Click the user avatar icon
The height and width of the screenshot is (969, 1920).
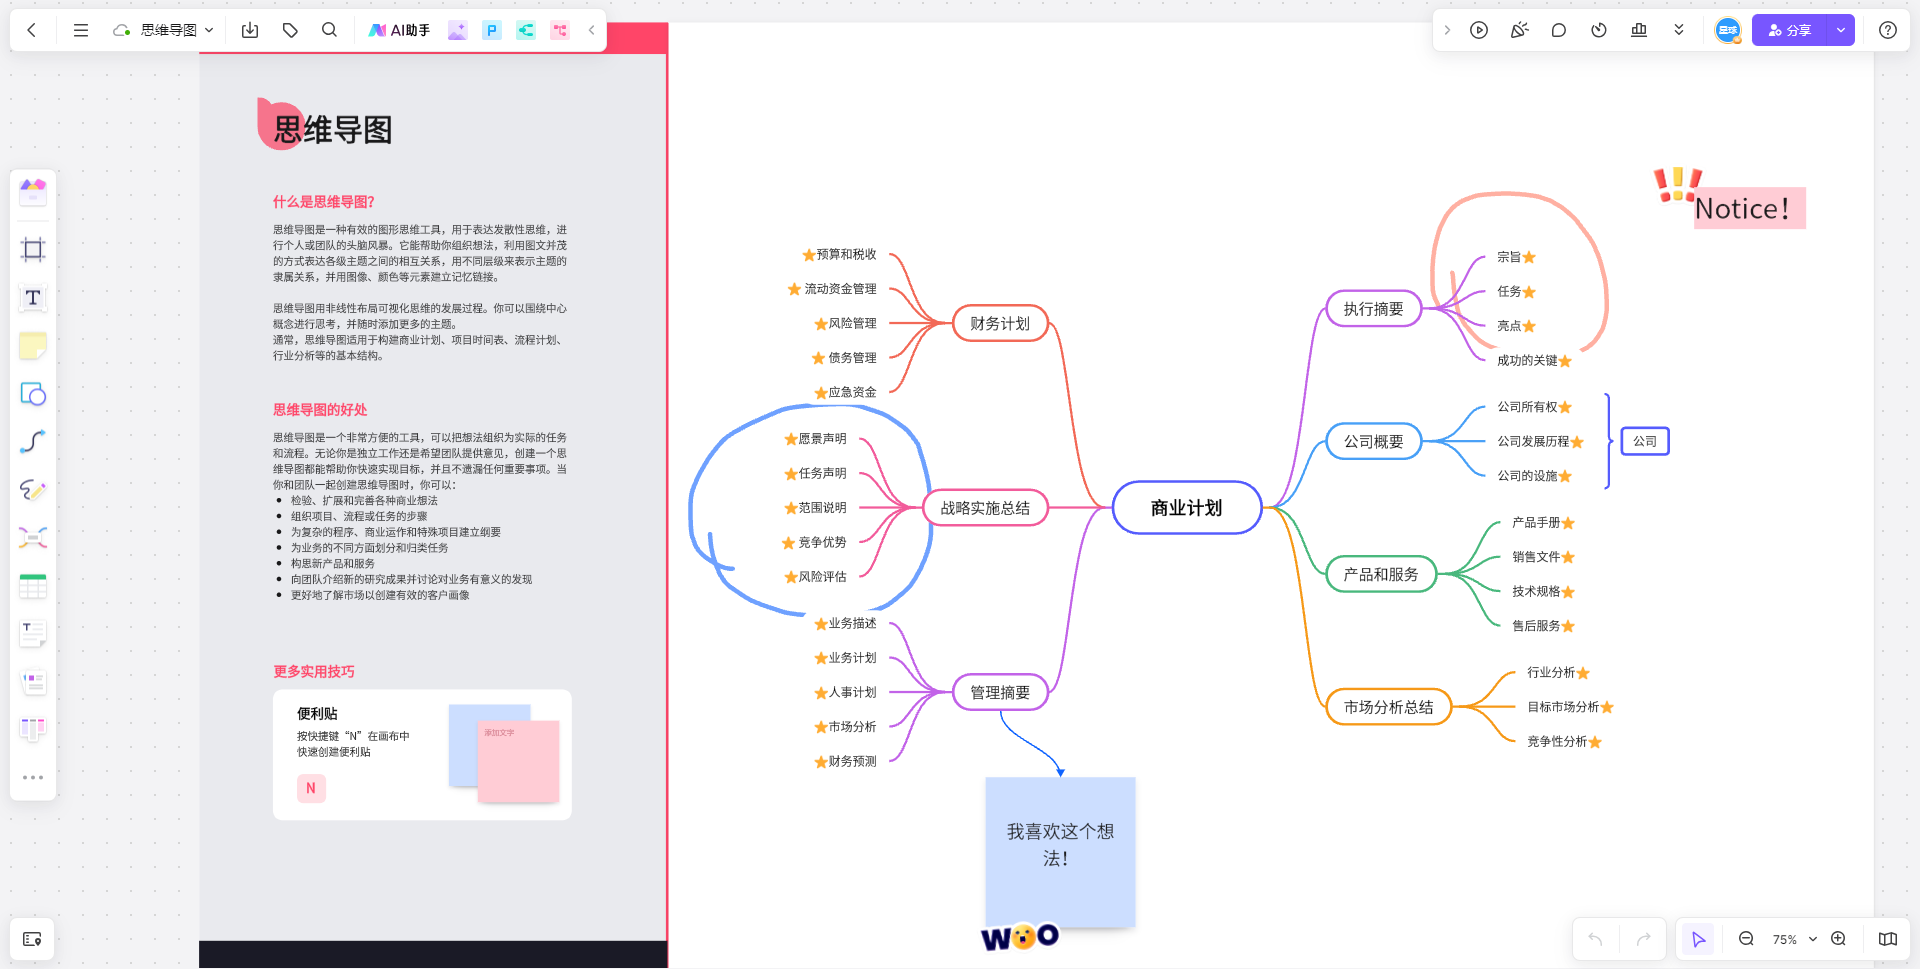click(x=1728, y=30)
